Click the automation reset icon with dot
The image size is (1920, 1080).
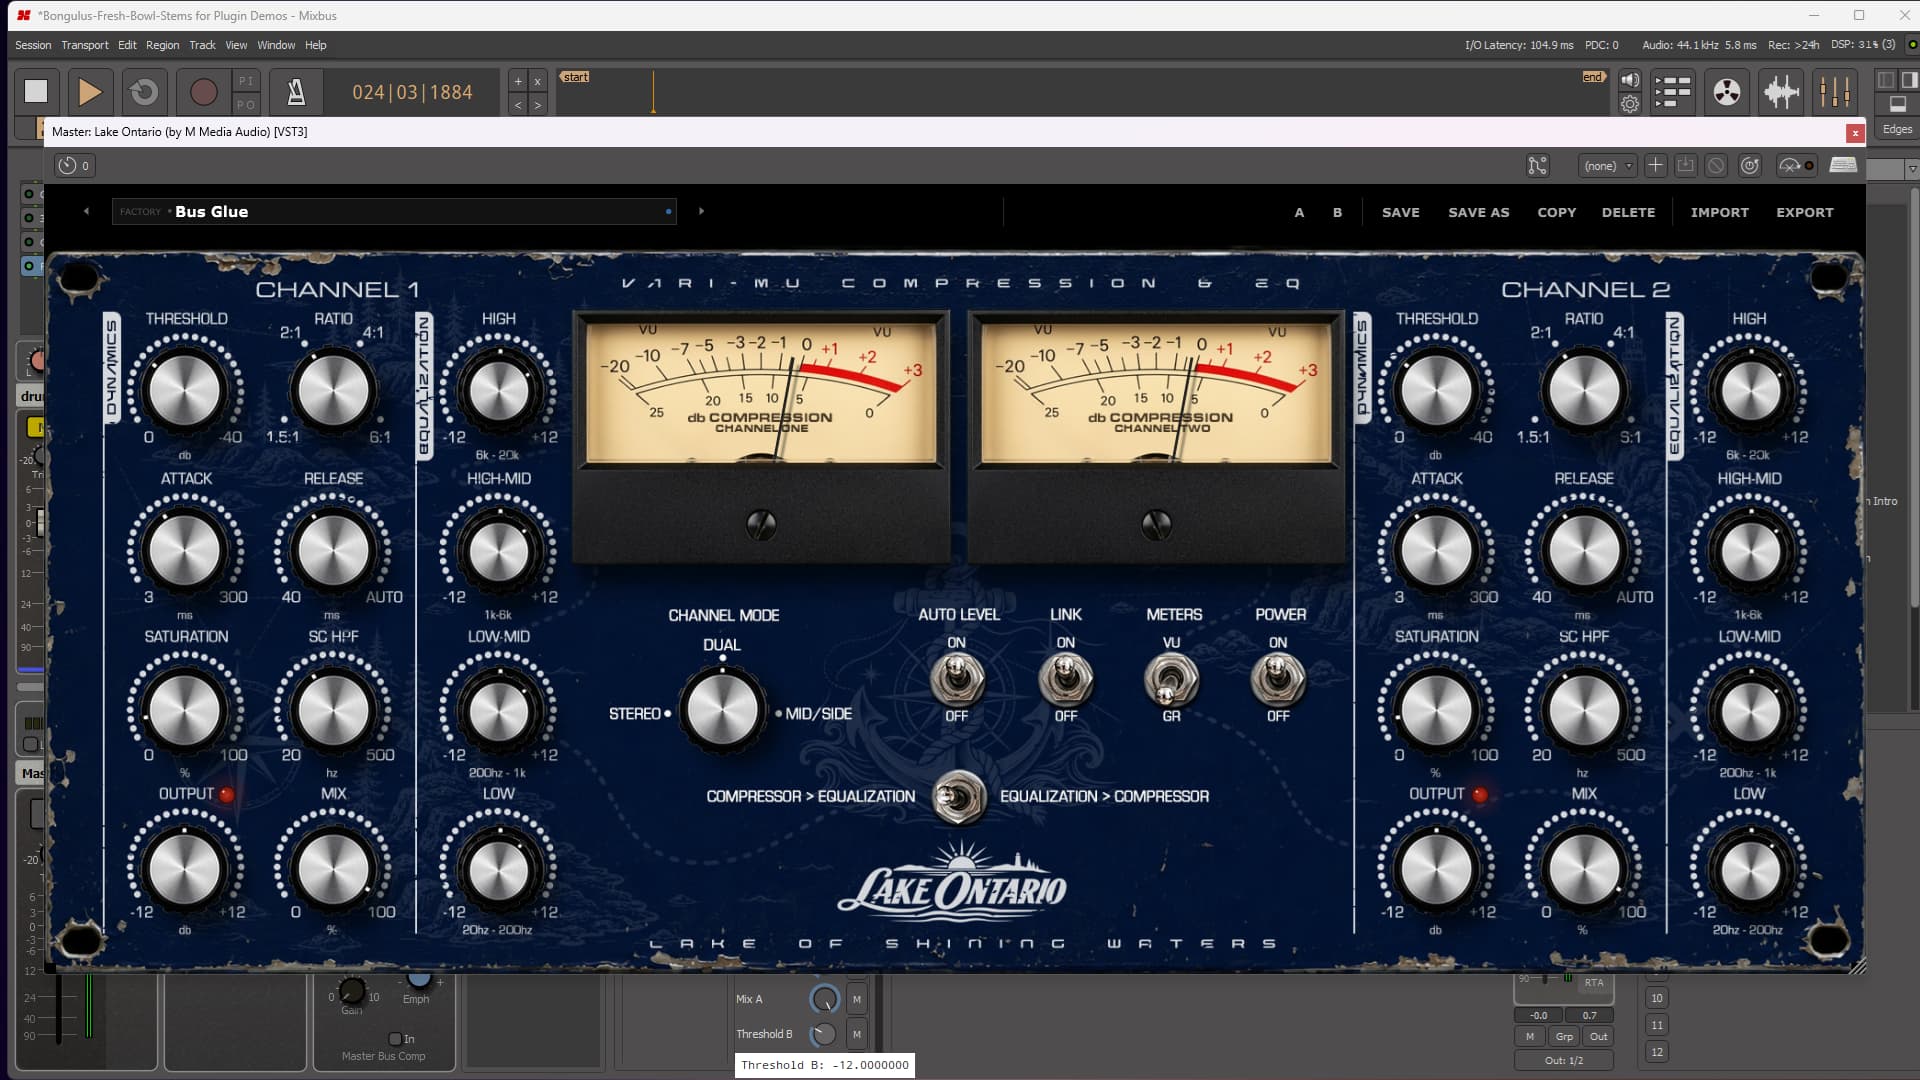point(1796,166)
